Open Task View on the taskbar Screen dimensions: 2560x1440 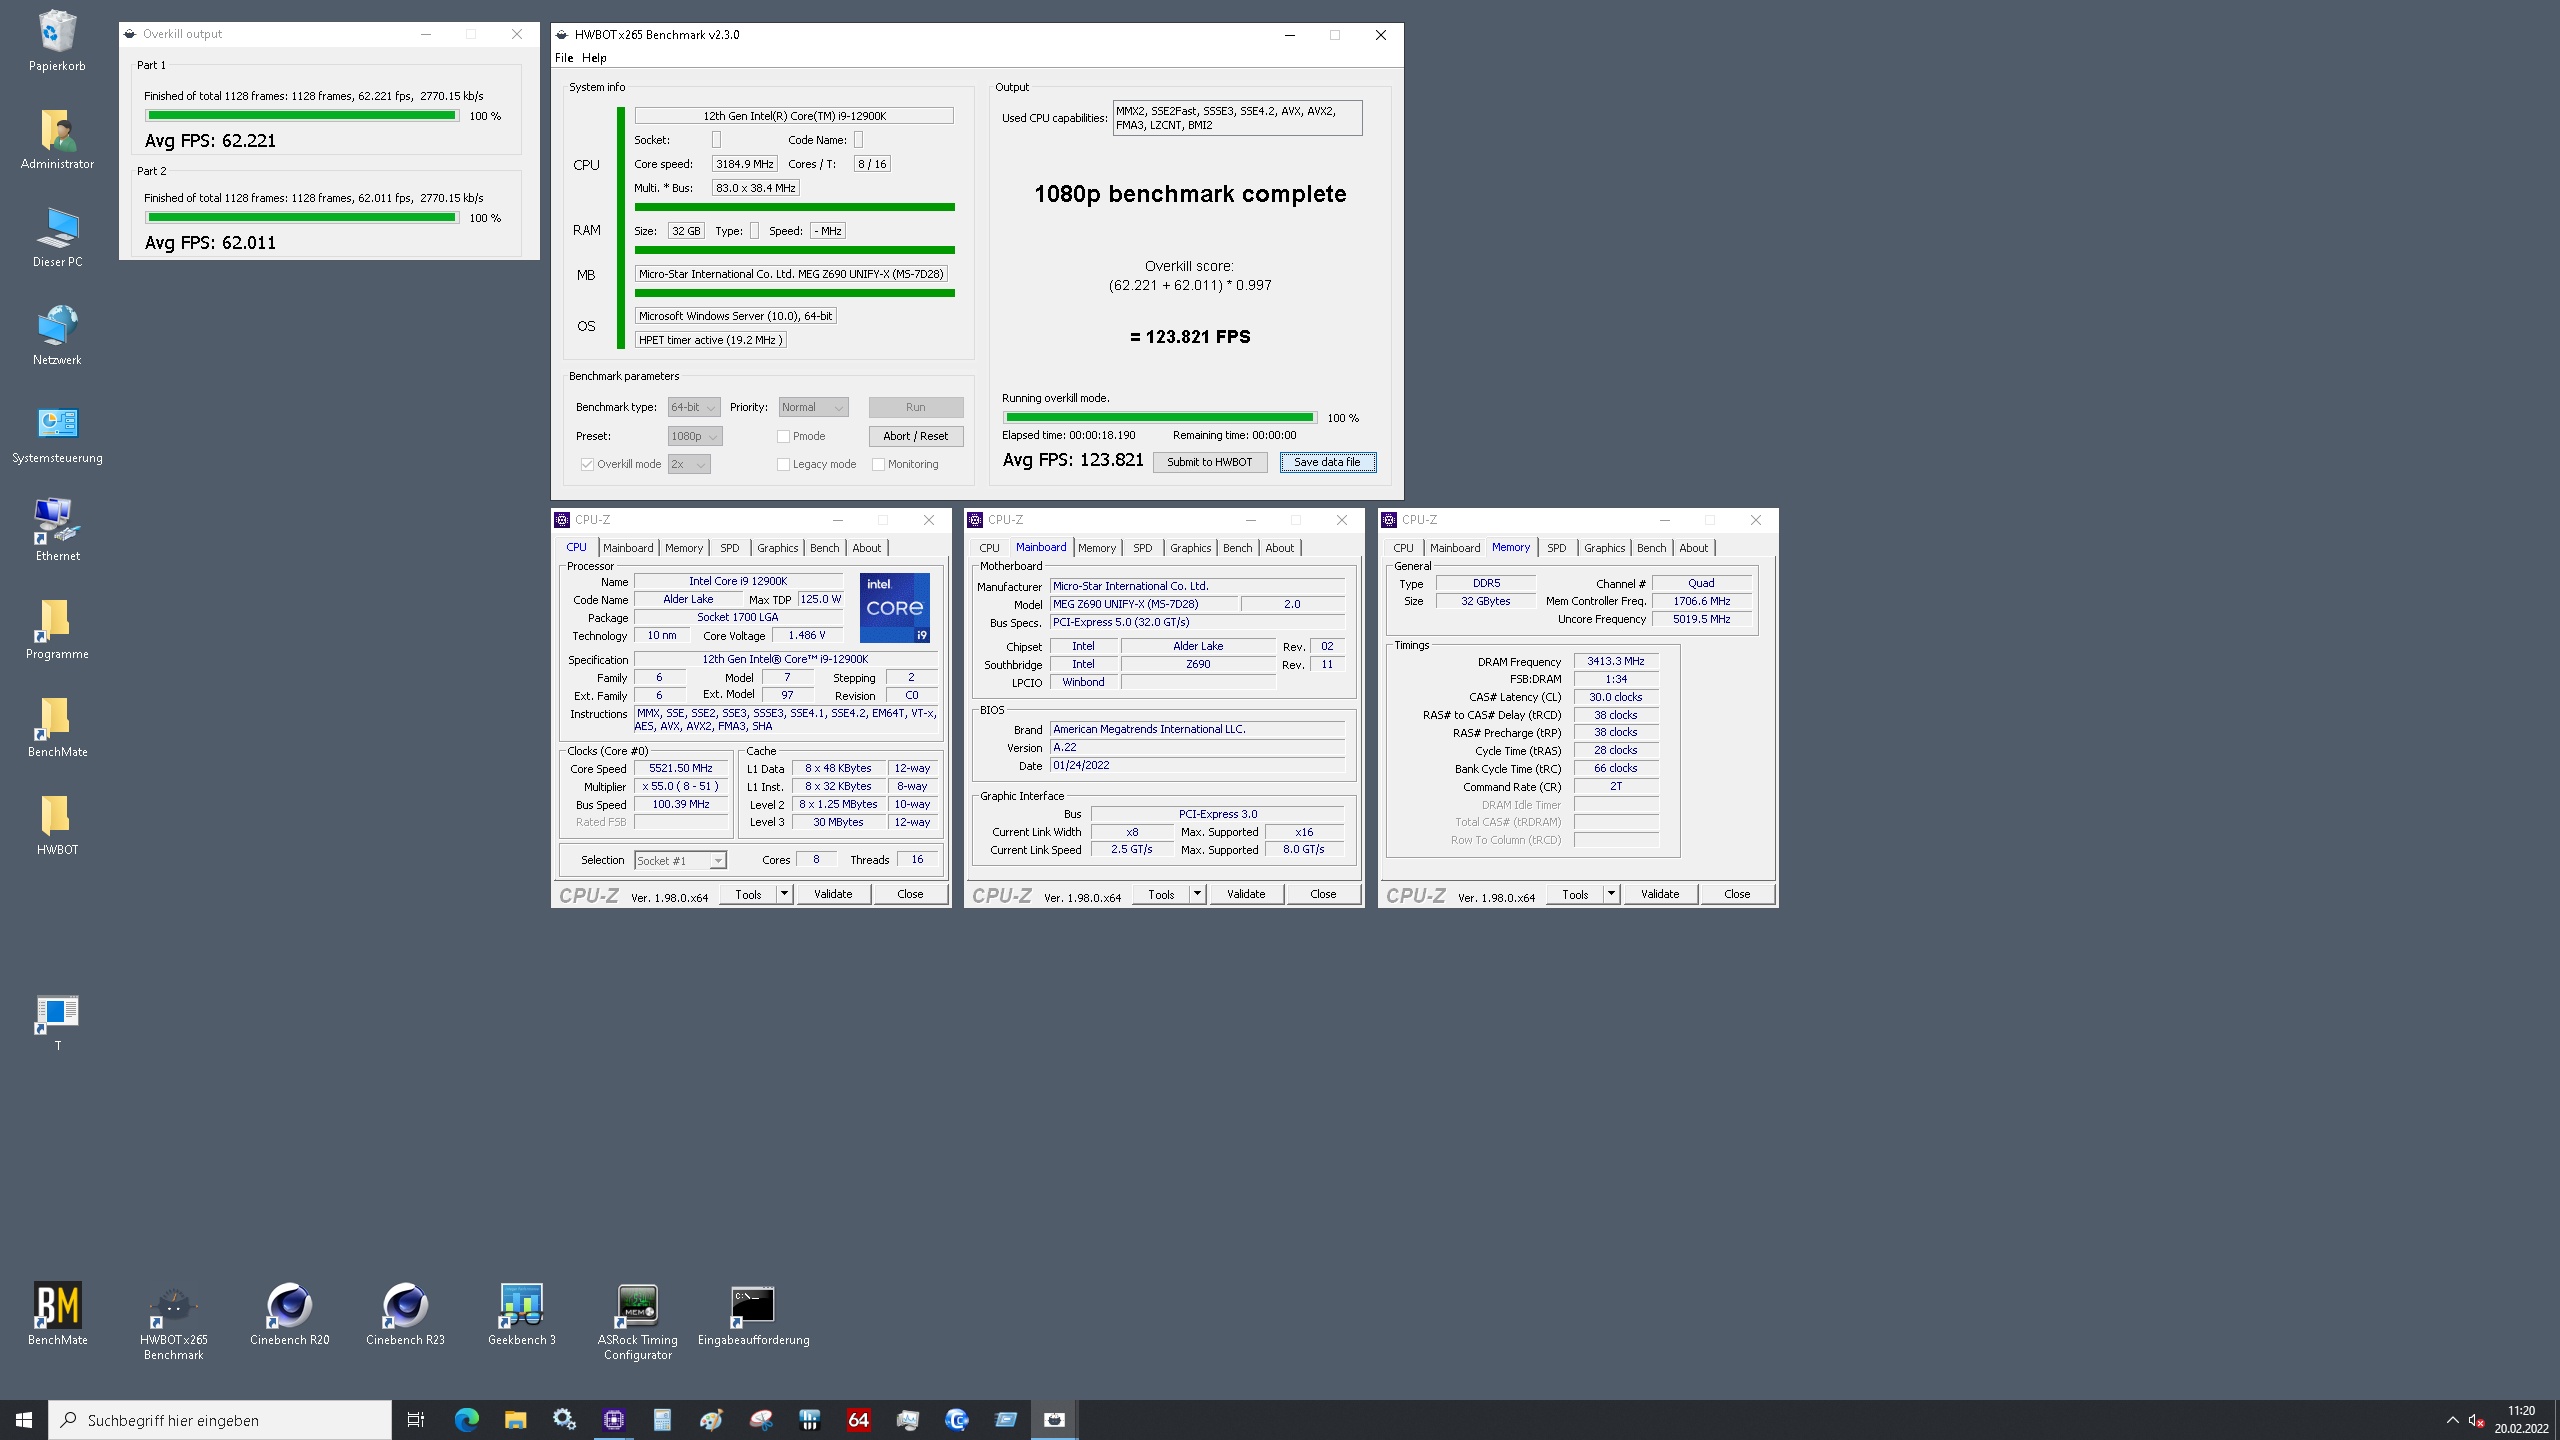click(x=416, y=1419)
